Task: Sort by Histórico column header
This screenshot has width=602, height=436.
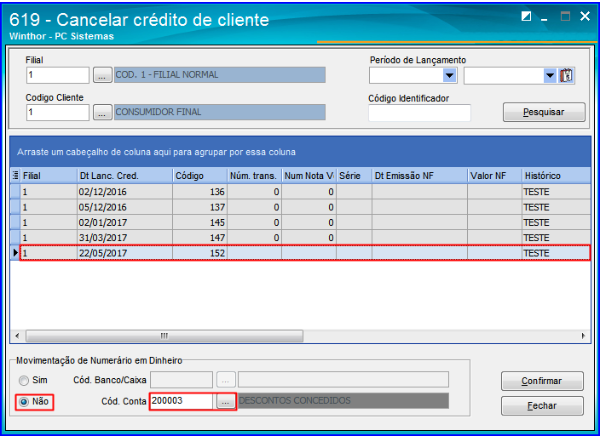Action: tap(556, 176)
